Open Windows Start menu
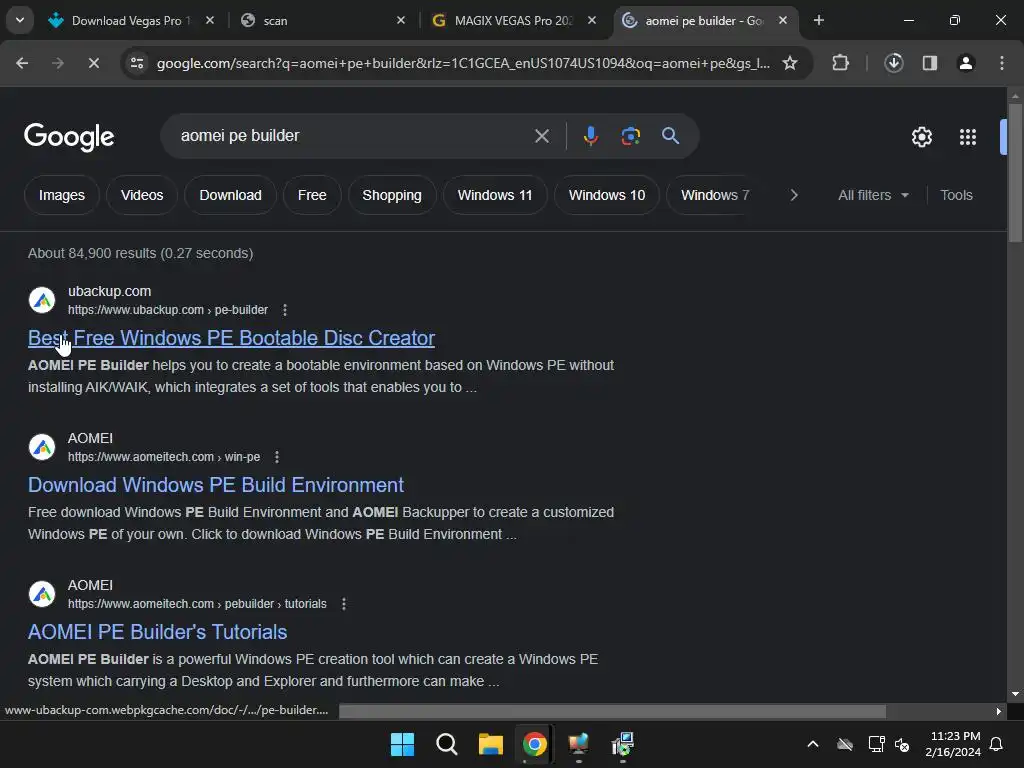This screenshot has width=1024, height=768. click(x=402, y=744)
